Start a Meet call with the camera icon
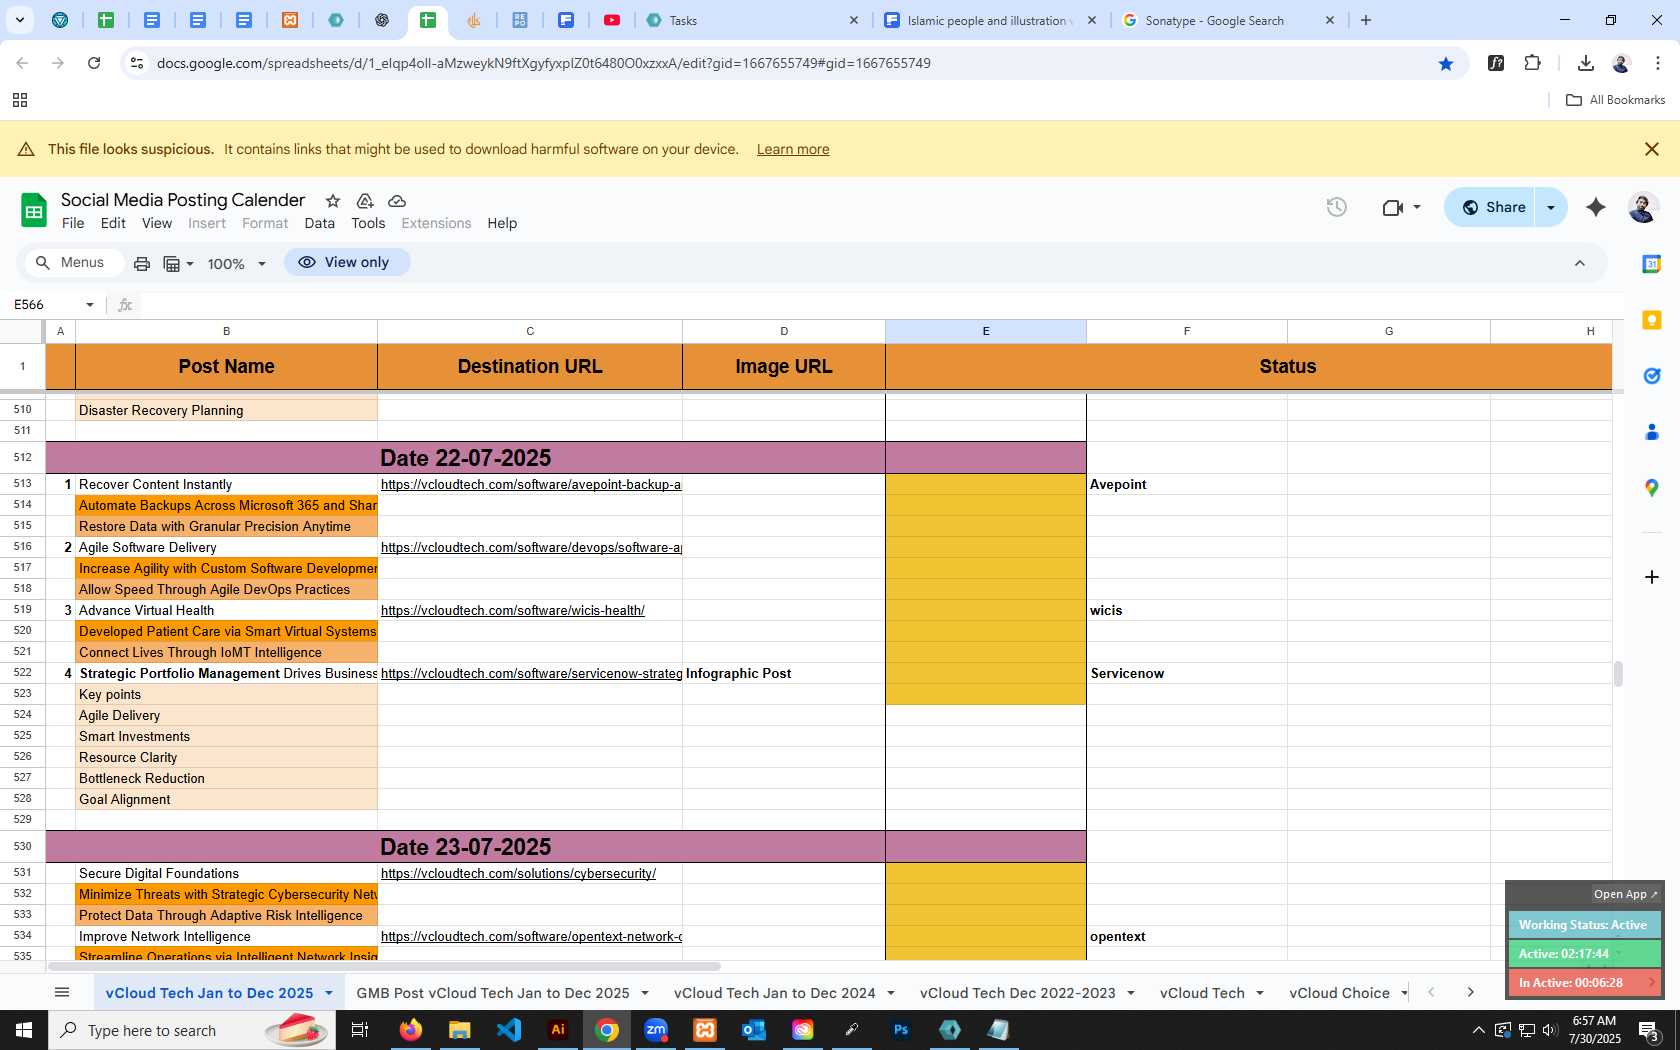 1392,207
